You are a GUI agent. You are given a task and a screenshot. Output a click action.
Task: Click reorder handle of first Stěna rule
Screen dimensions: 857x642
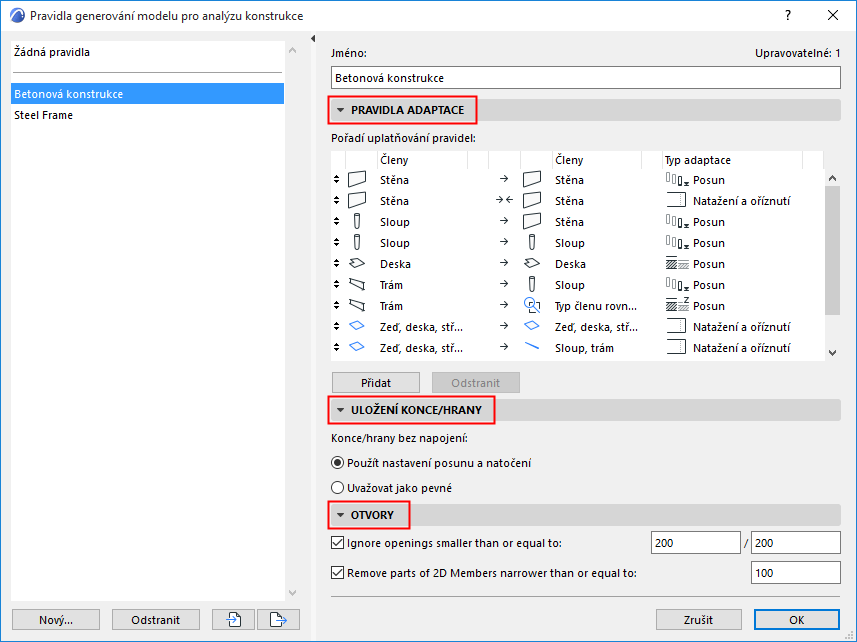337,180
